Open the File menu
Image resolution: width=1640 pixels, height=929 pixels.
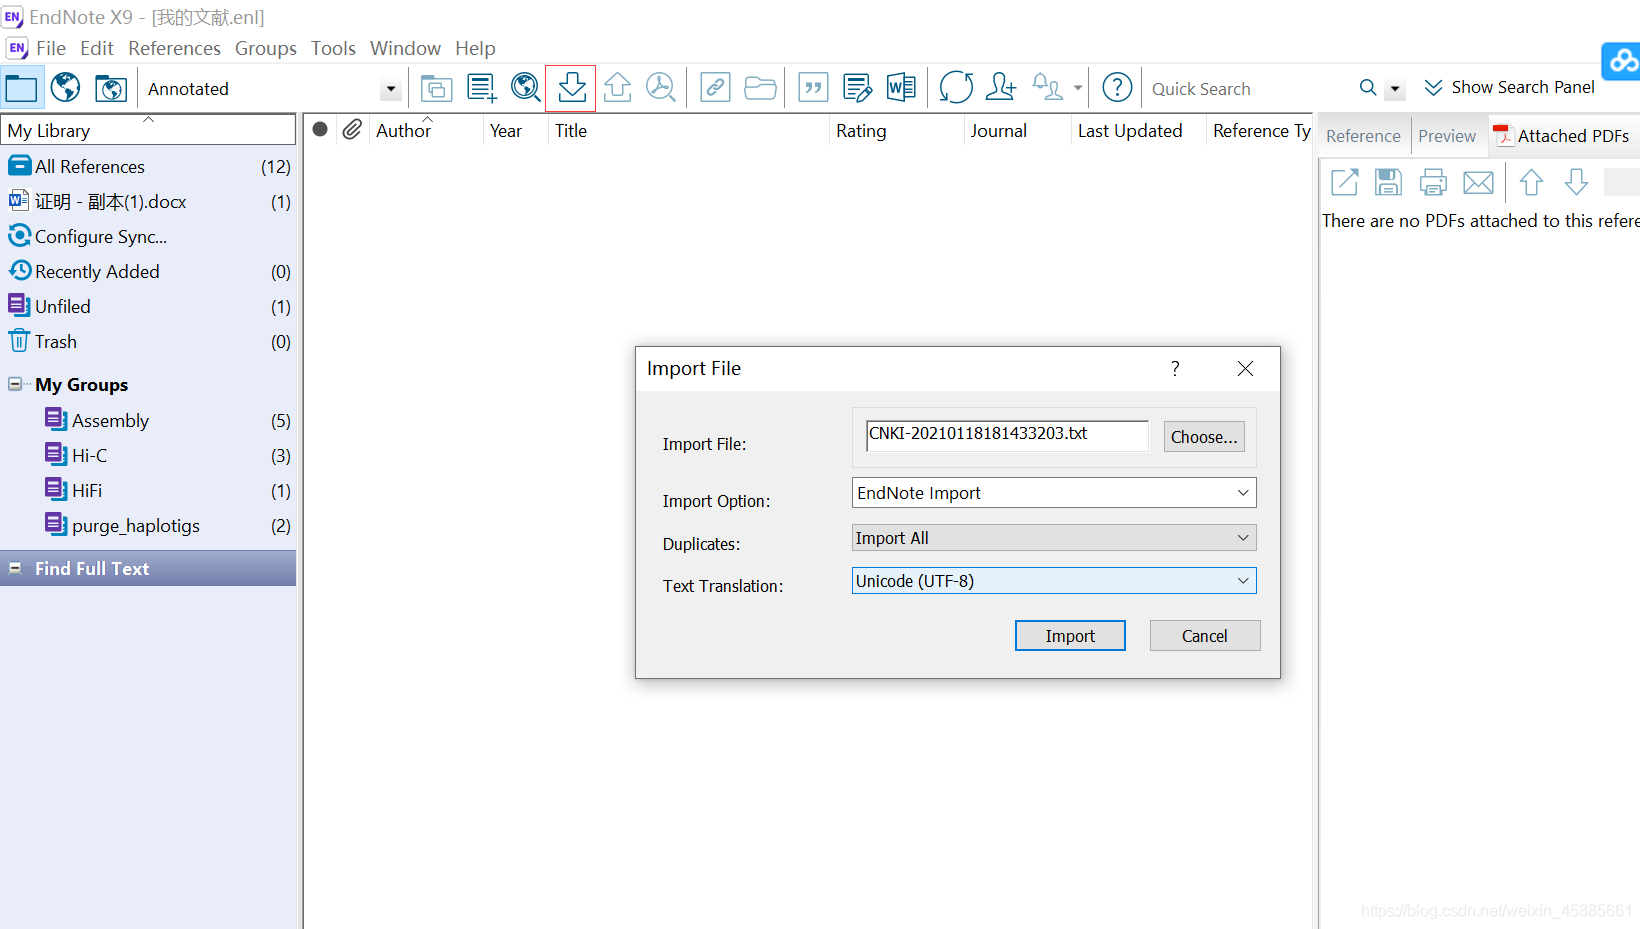(x=51, y=48)
